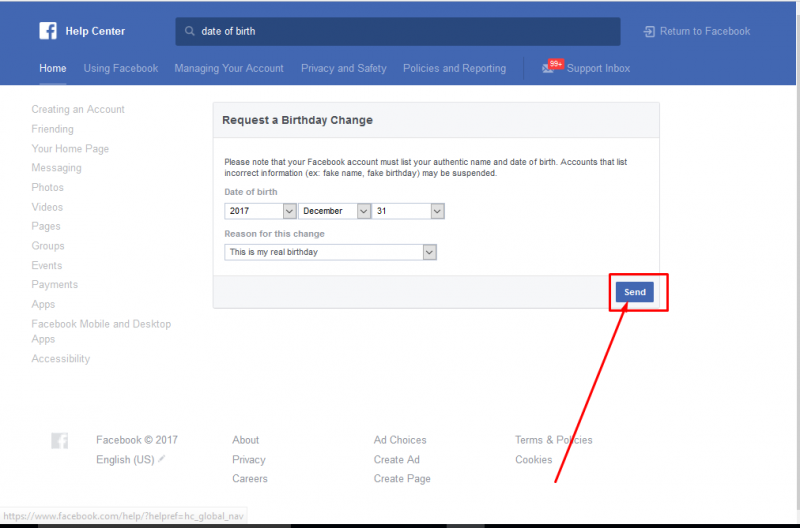
Task: Open the birth year dropdown showing 2017
Action: (260, 211)
